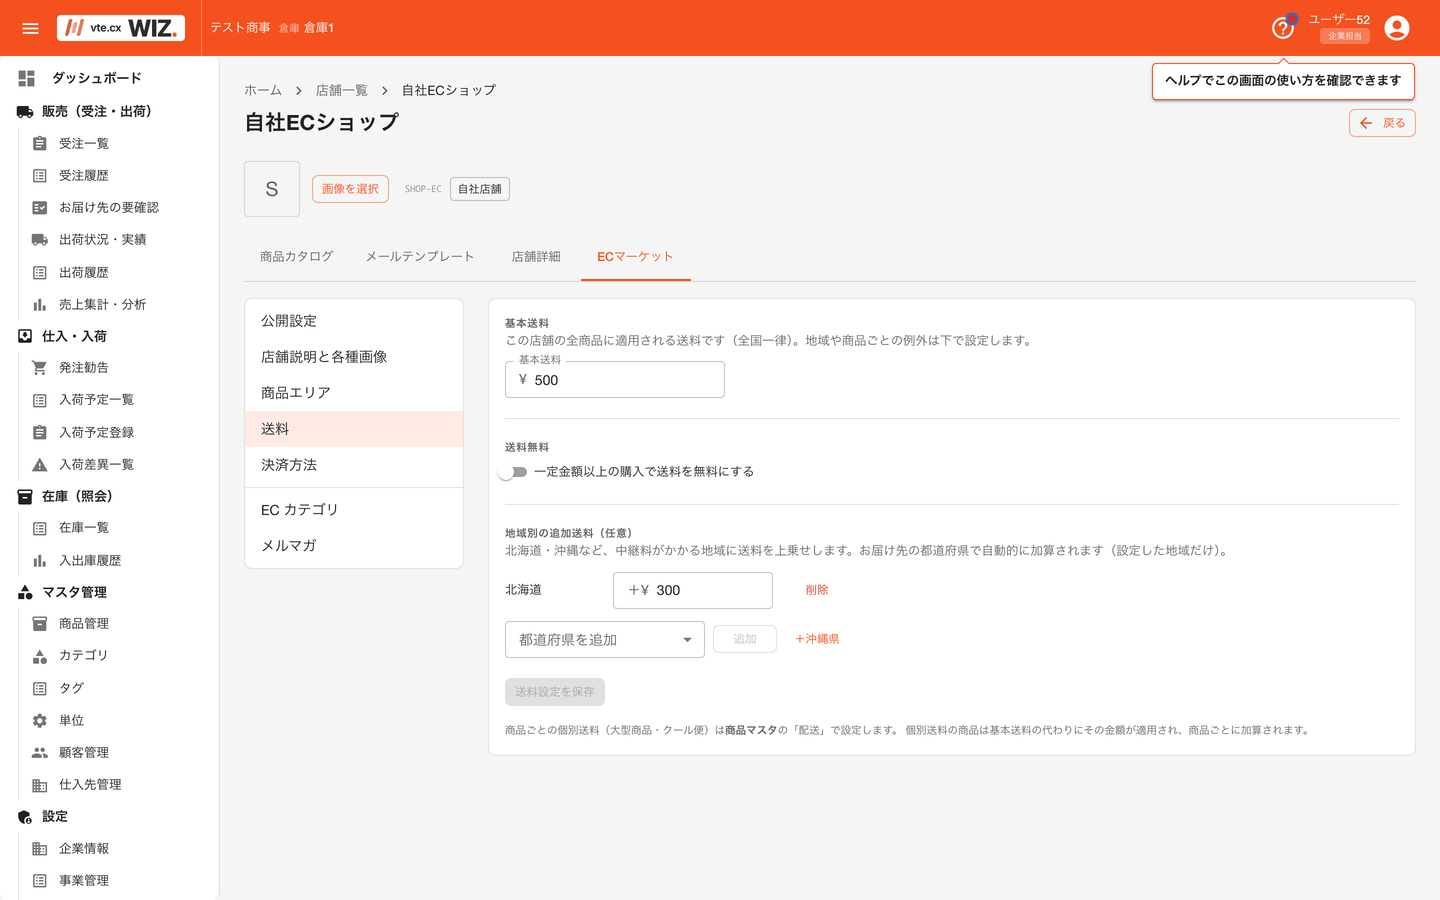Open メルマガ in the side menu
The image size is (1440, 900).
(354, 546)
